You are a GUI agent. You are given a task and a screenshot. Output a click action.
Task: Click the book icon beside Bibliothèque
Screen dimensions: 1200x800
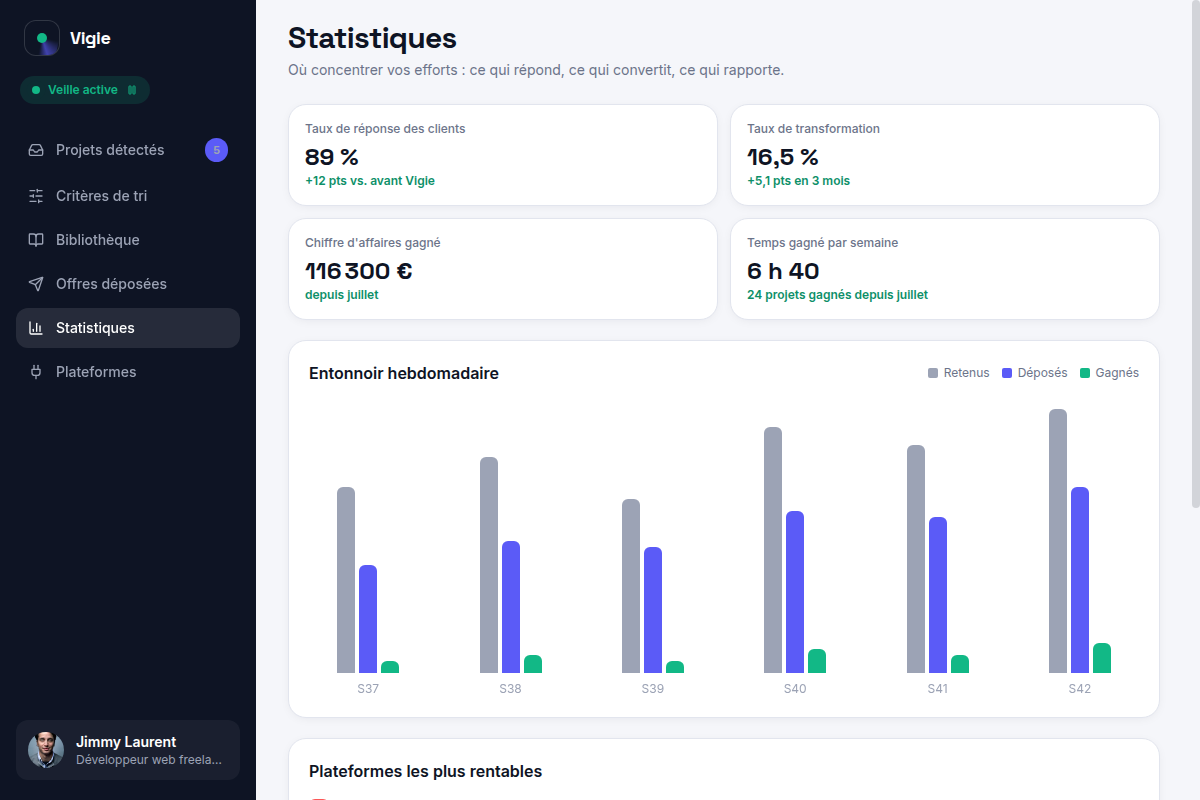(x=36, y=240)
